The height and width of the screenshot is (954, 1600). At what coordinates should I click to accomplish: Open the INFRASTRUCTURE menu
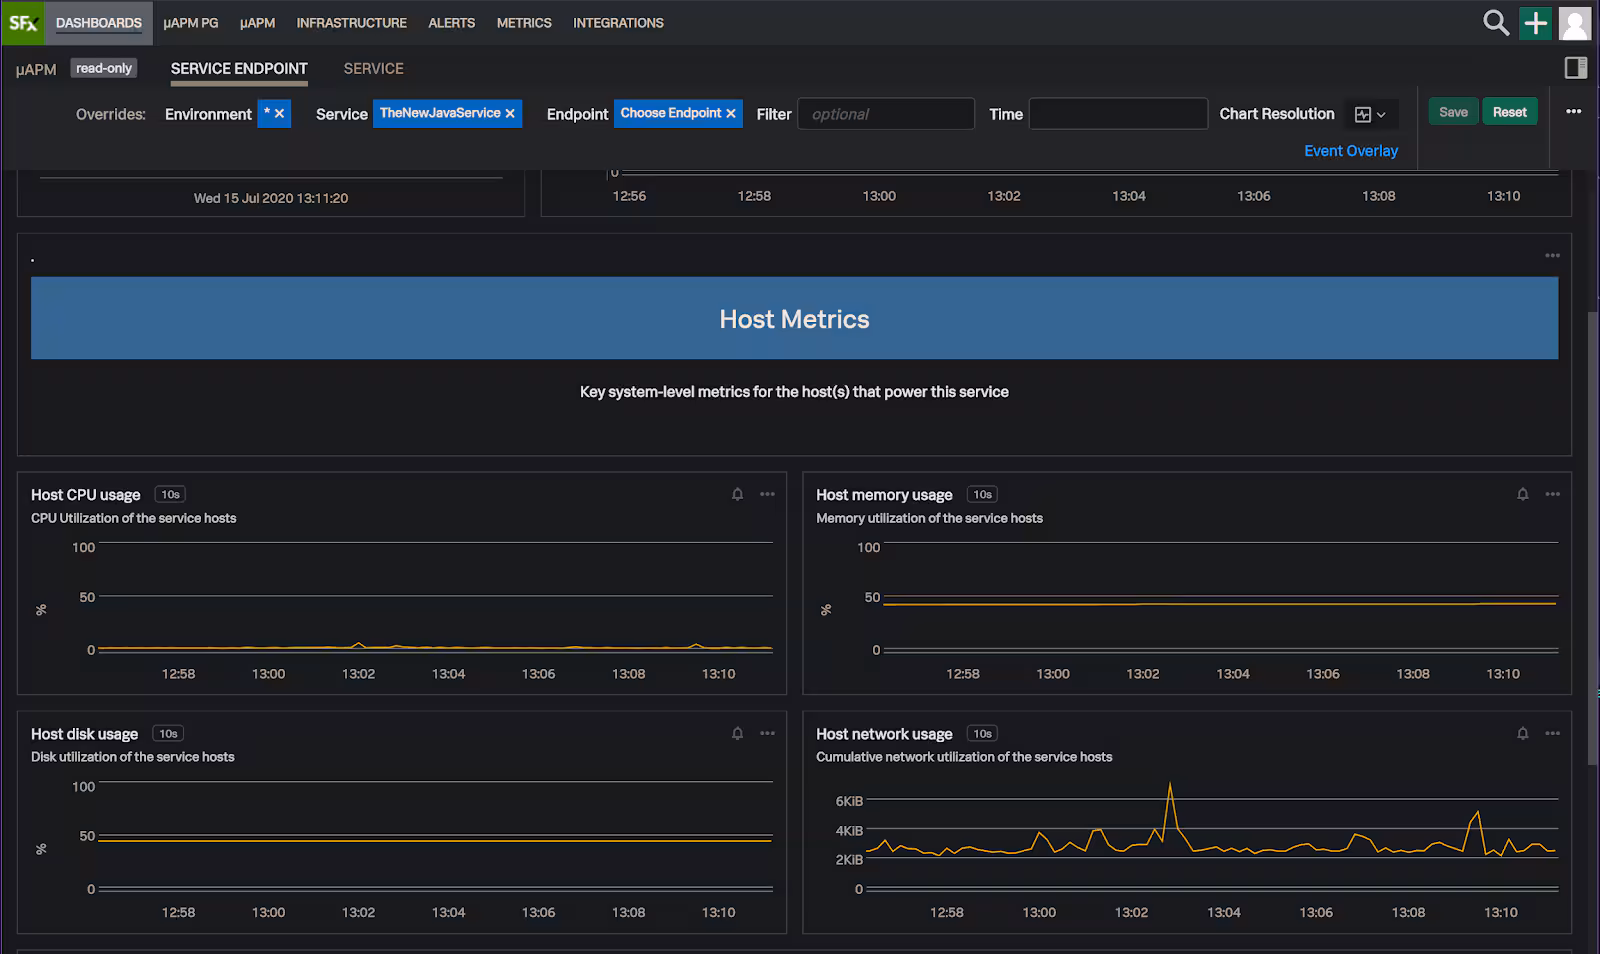pyautogui.click(x=351, y=23)
